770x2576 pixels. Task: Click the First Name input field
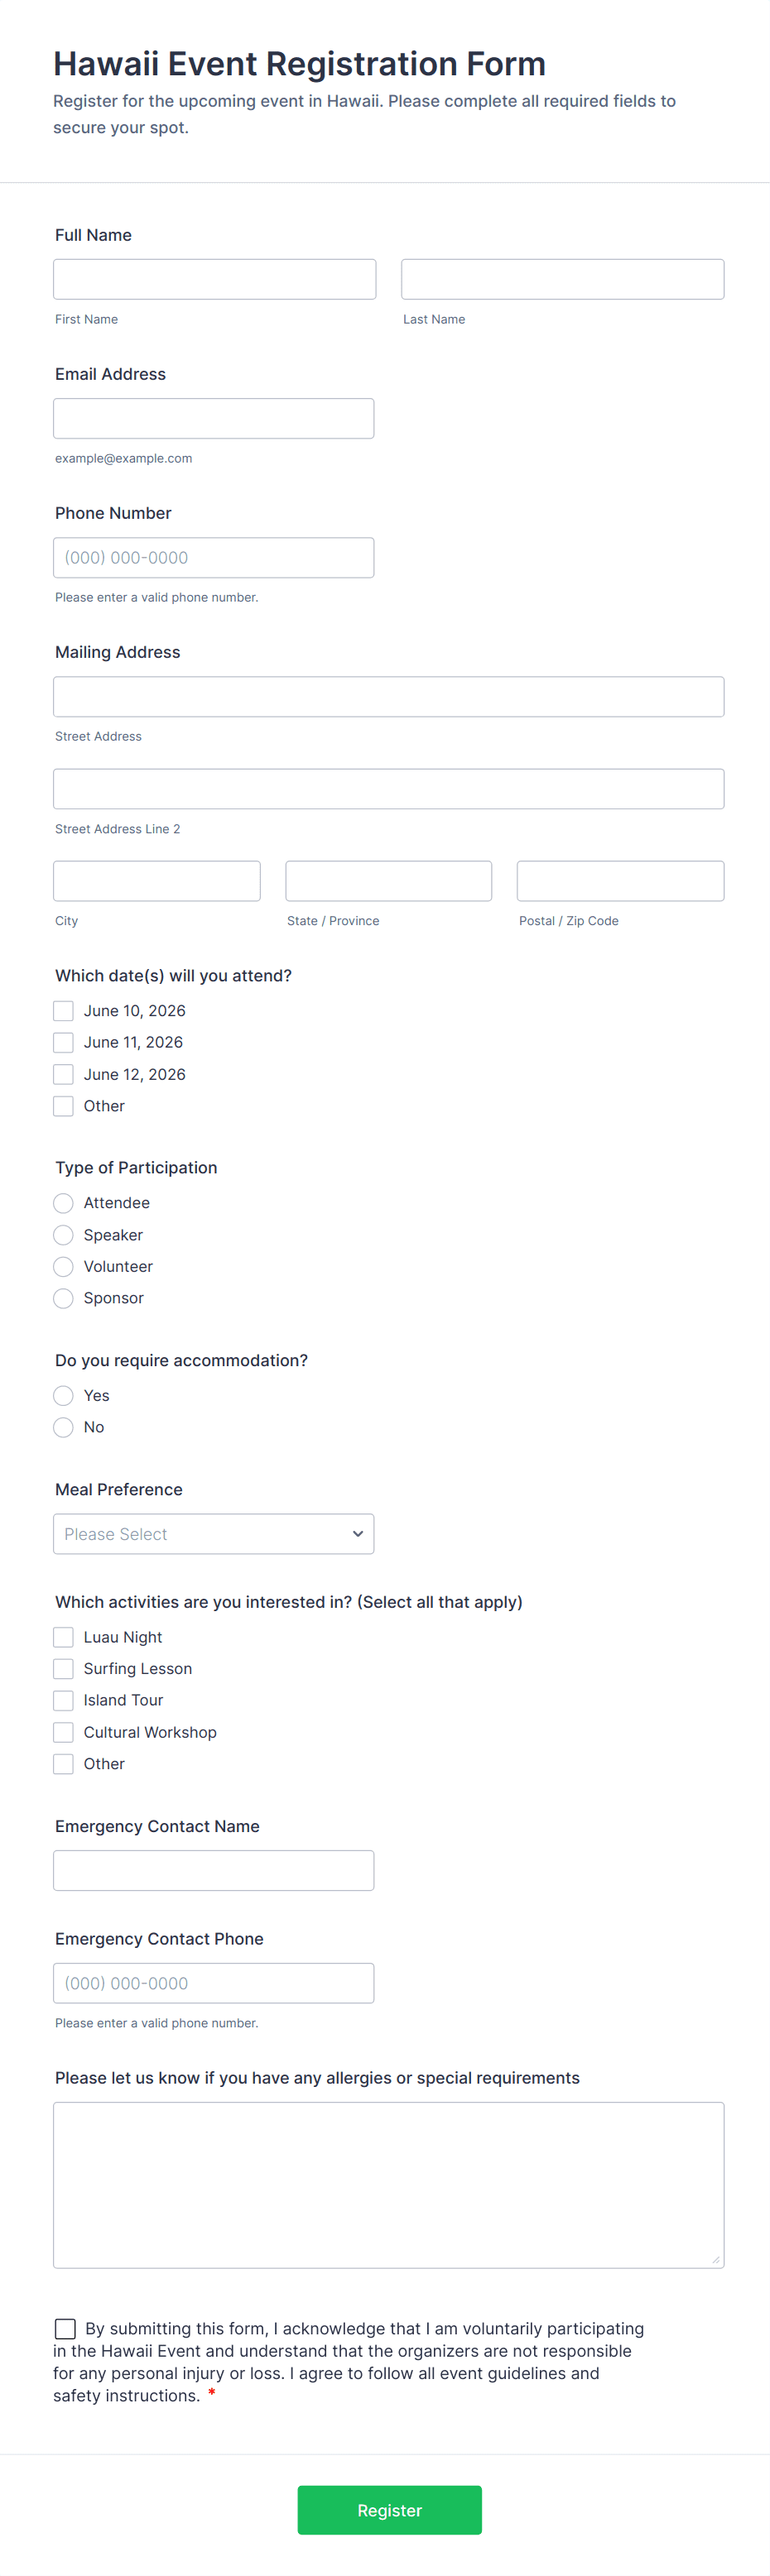pos(215,279)
